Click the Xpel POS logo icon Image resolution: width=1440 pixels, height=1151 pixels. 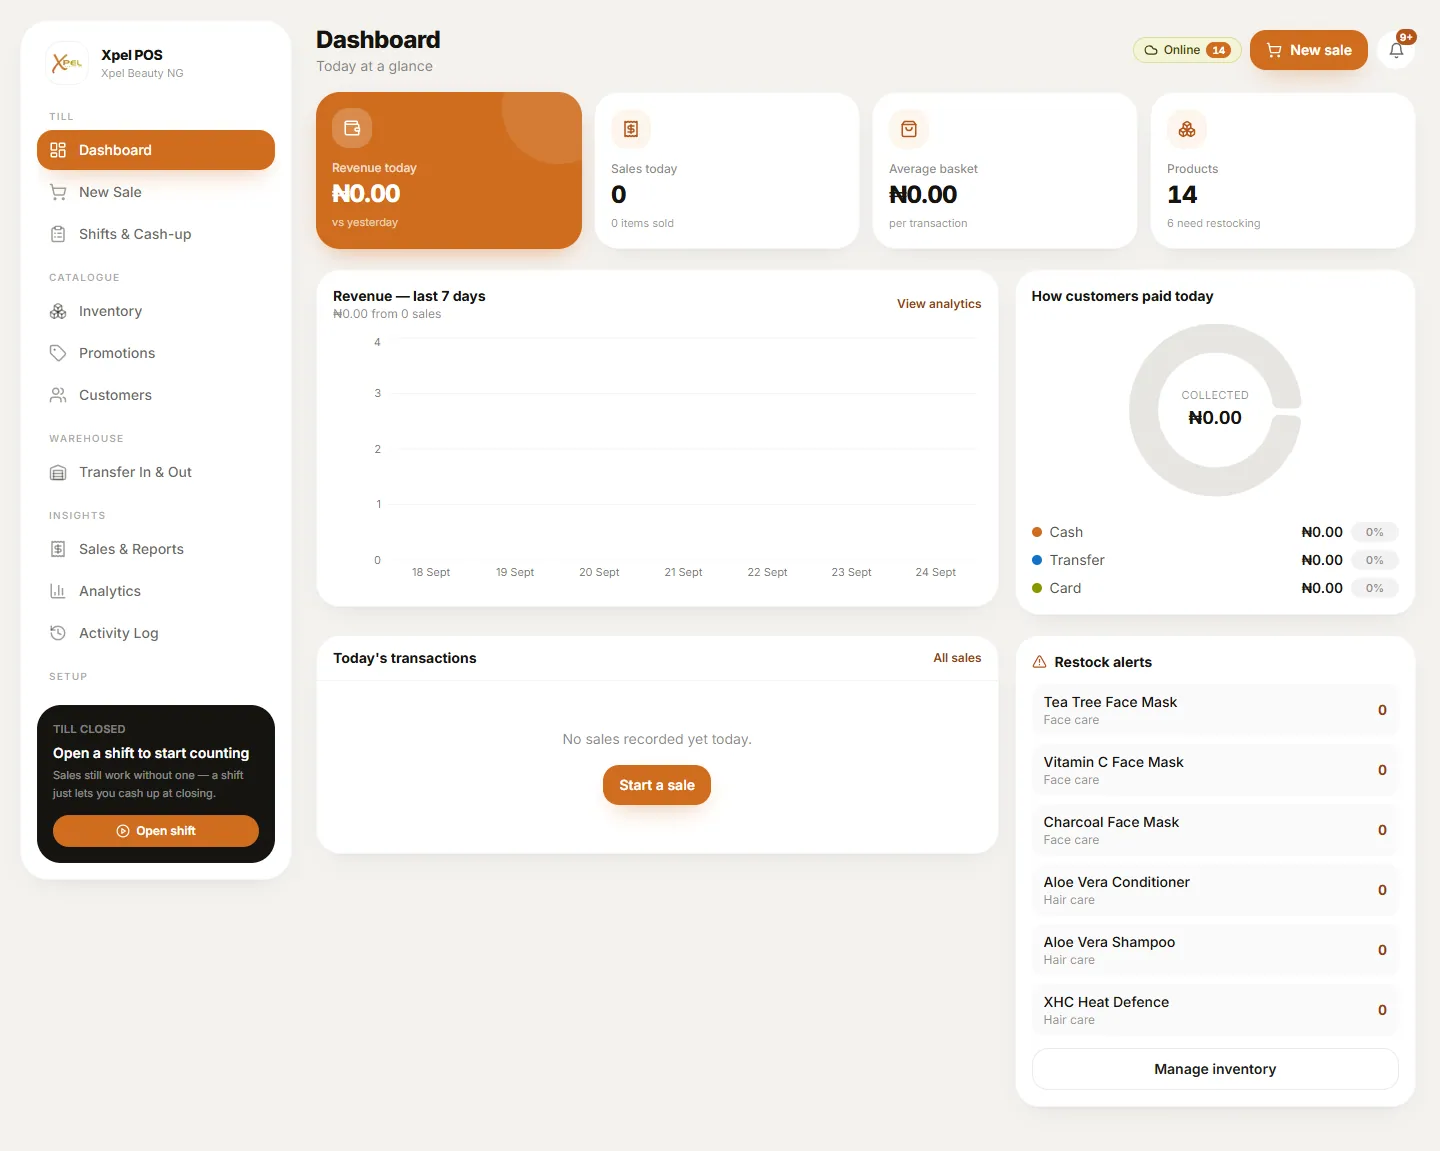tap(68, 62)
